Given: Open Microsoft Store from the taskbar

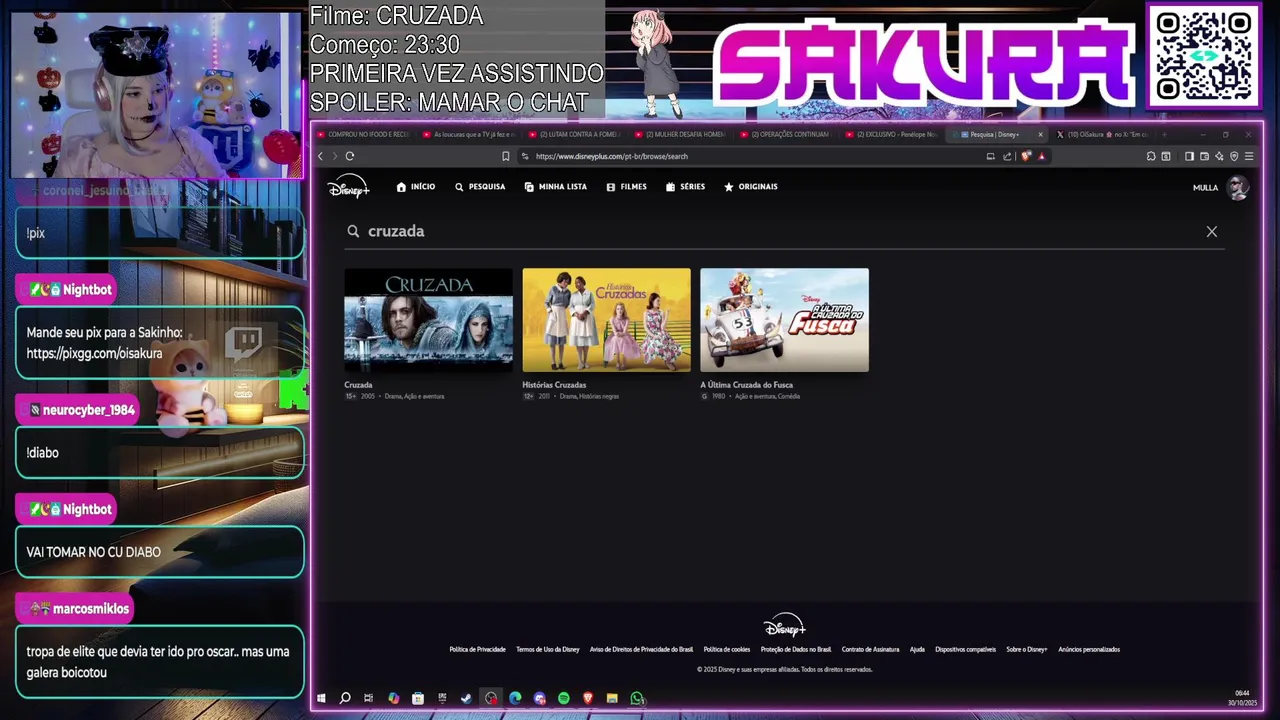Looking at the screenshot, I should tap(418, 698).
